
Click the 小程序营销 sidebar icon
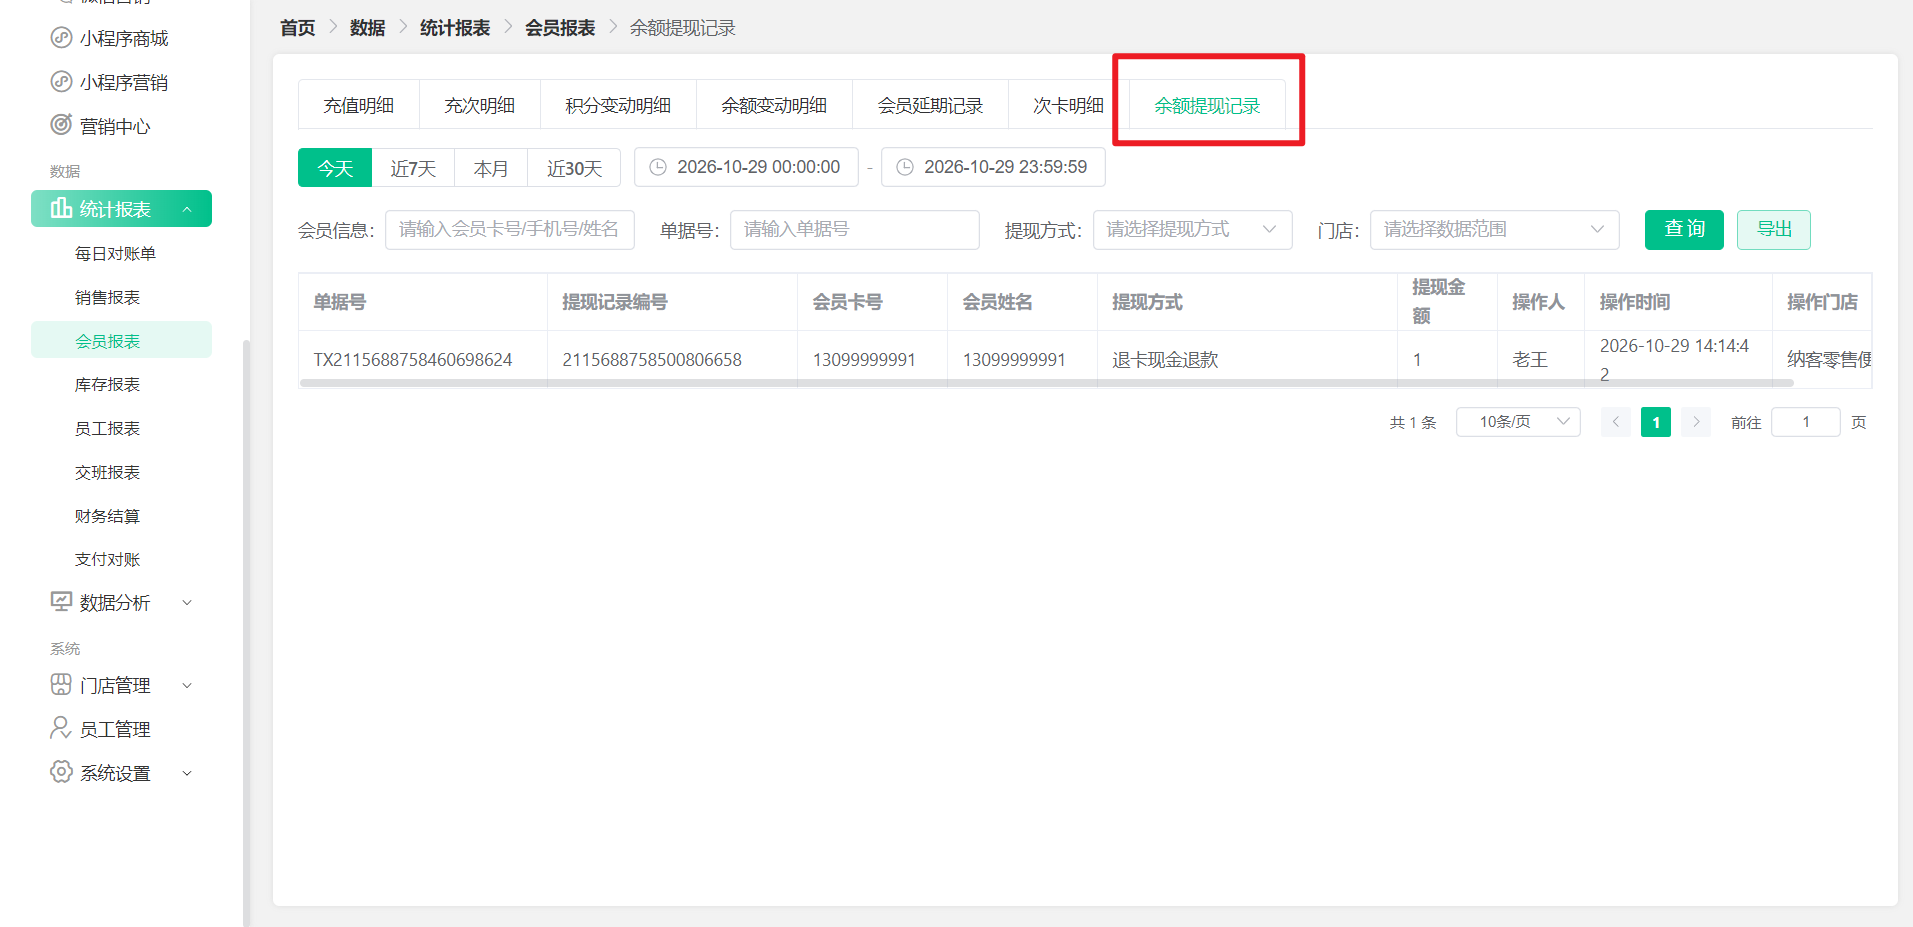pos(61,82)
